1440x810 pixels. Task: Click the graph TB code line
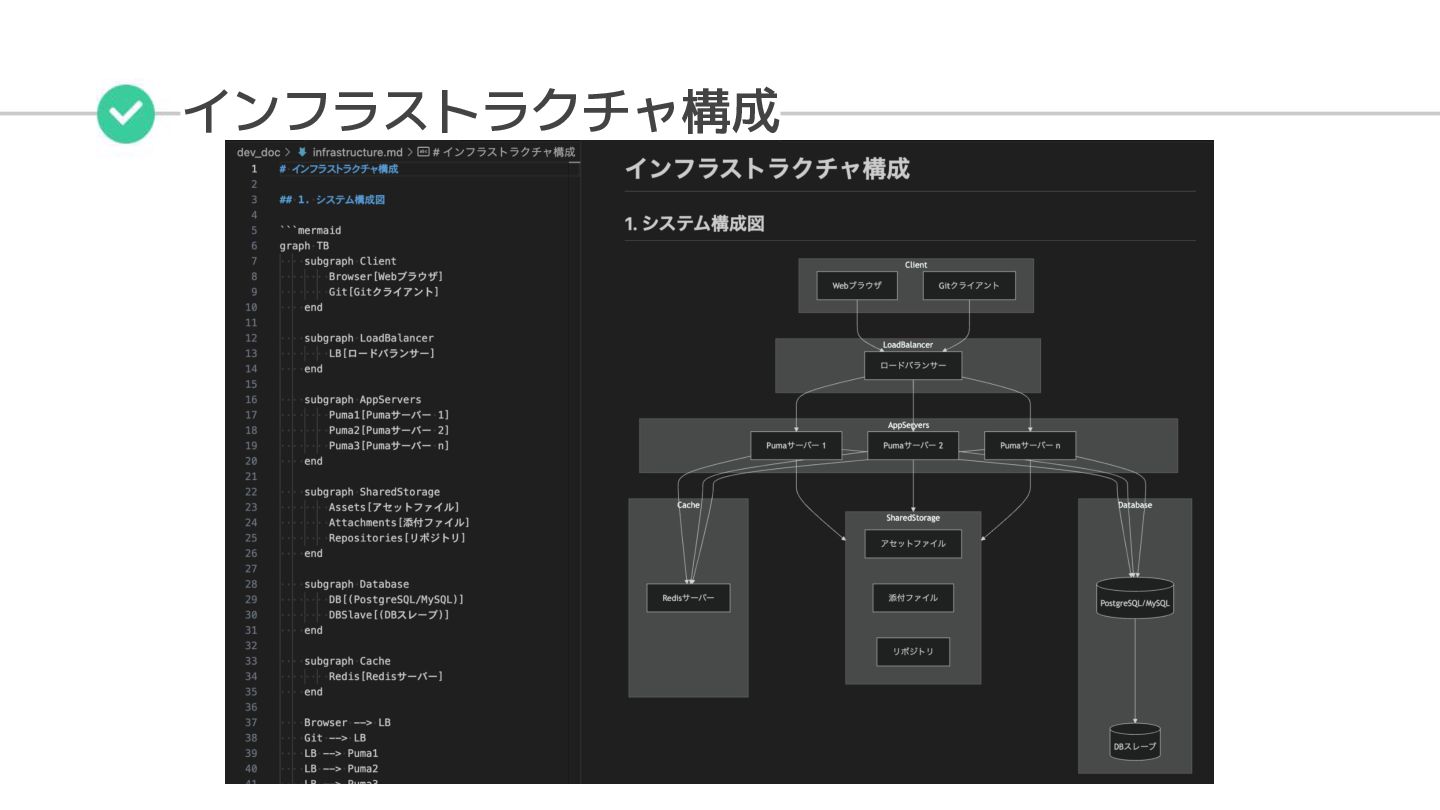[x=305, y=246]
